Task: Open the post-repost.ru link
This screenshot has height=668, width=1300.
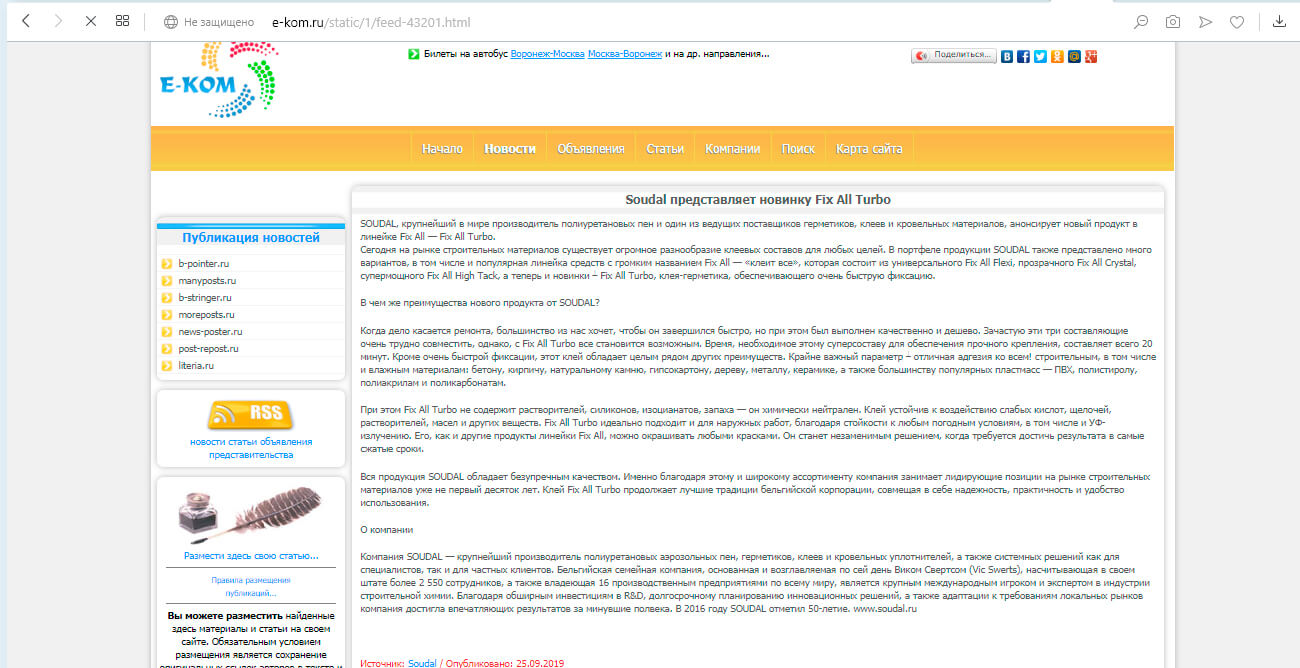Action: (209, 349)
